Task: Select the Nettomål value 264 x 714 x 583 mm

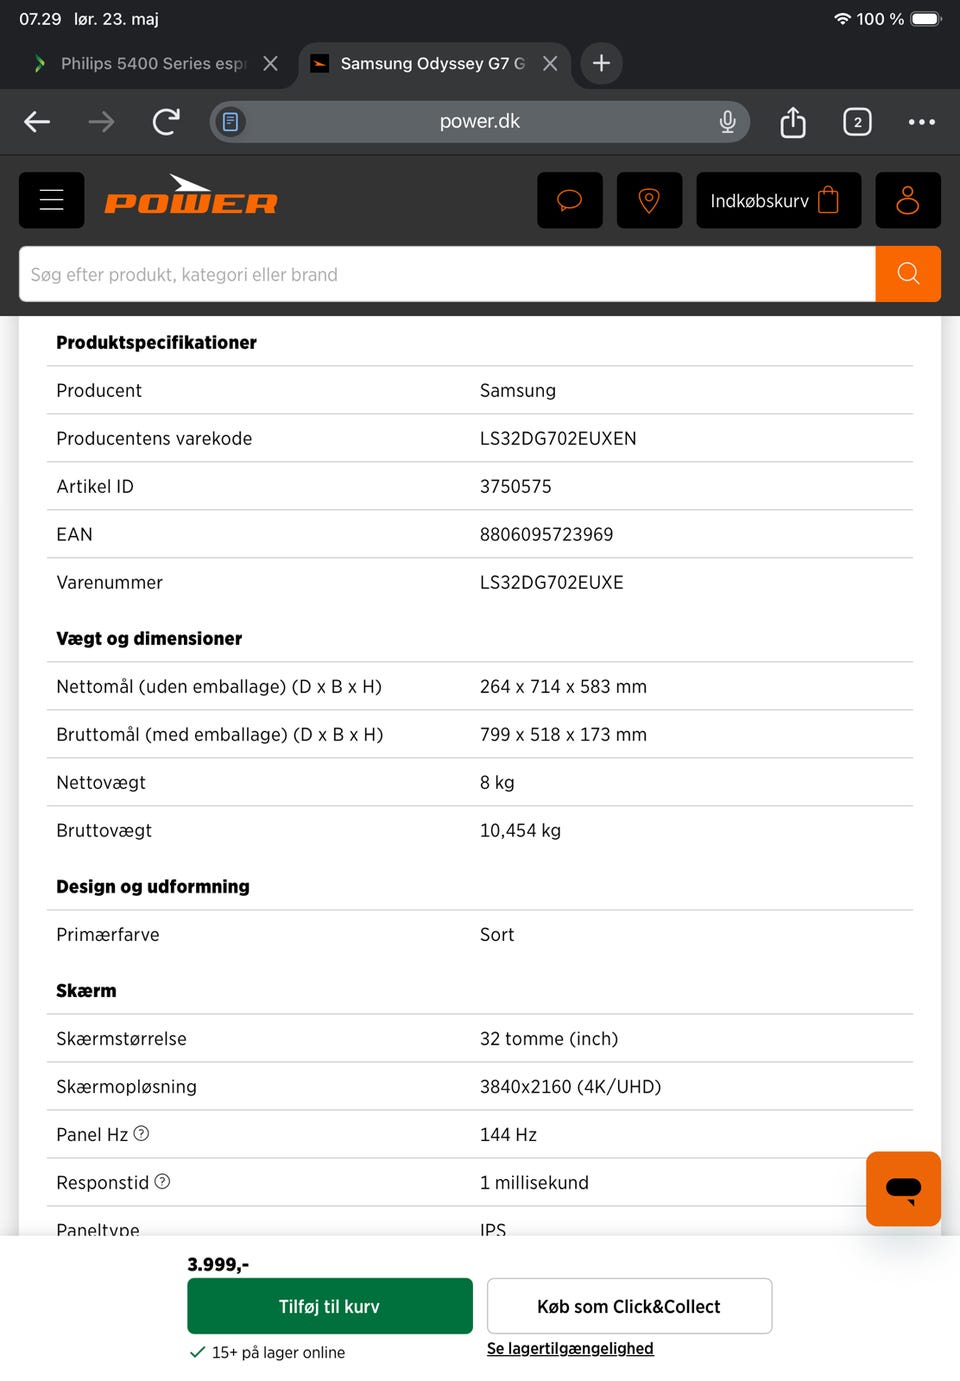Action: (x=563, y=686)
